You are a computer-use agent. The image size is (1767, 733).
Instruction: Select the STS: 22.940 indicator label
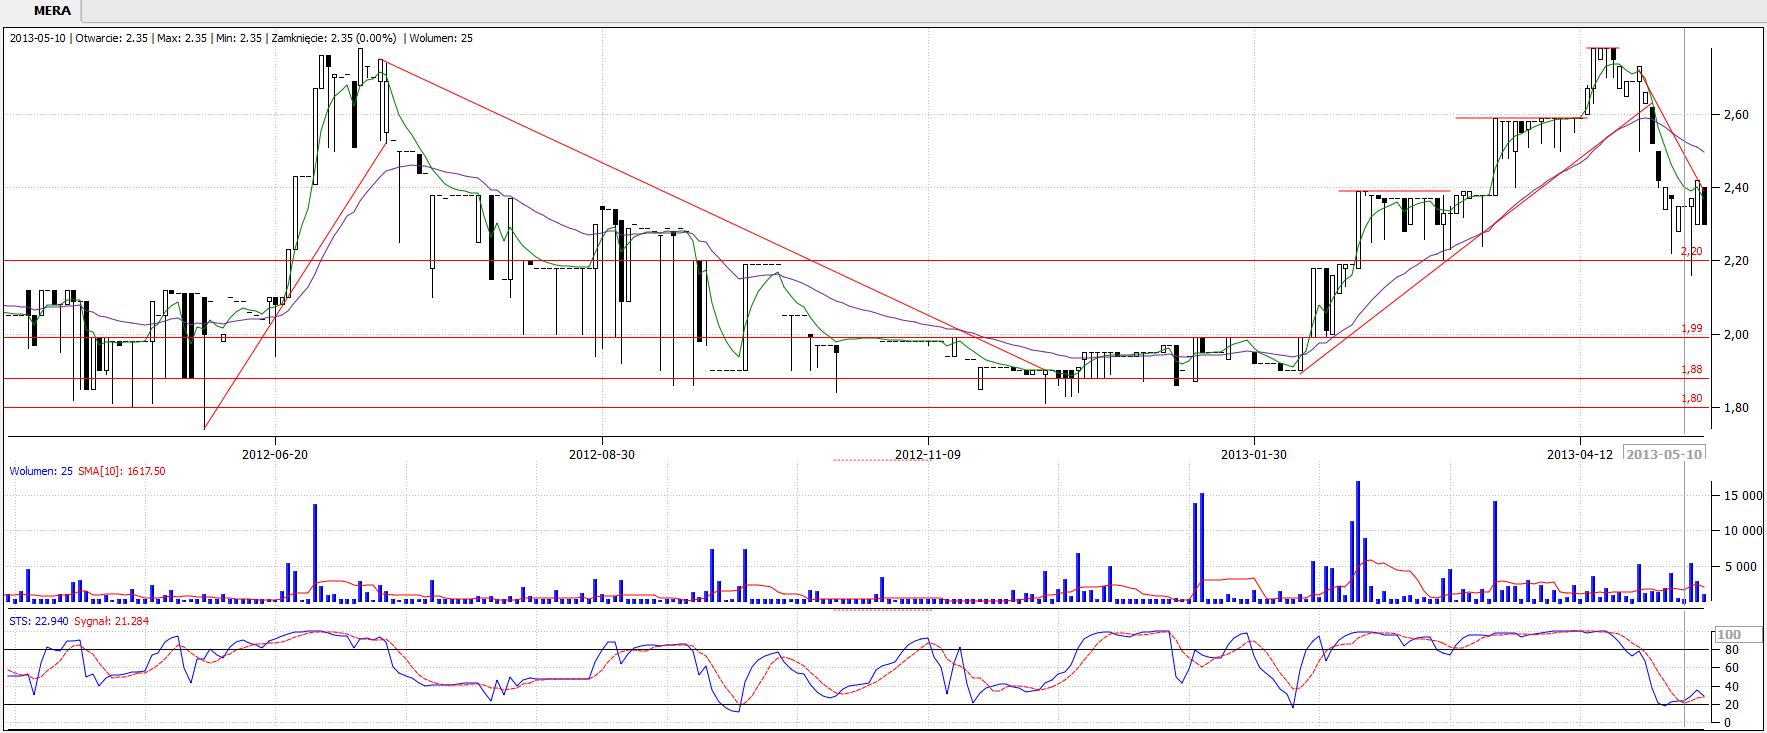(38, 622)
